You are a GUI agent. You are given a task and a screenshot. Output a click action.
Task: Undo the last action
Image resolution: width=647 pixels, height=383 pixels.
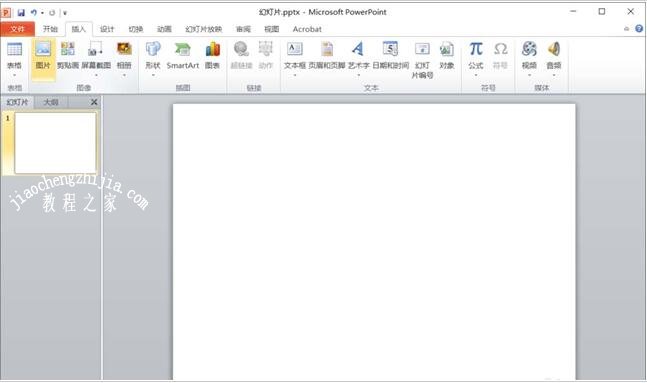34,12
